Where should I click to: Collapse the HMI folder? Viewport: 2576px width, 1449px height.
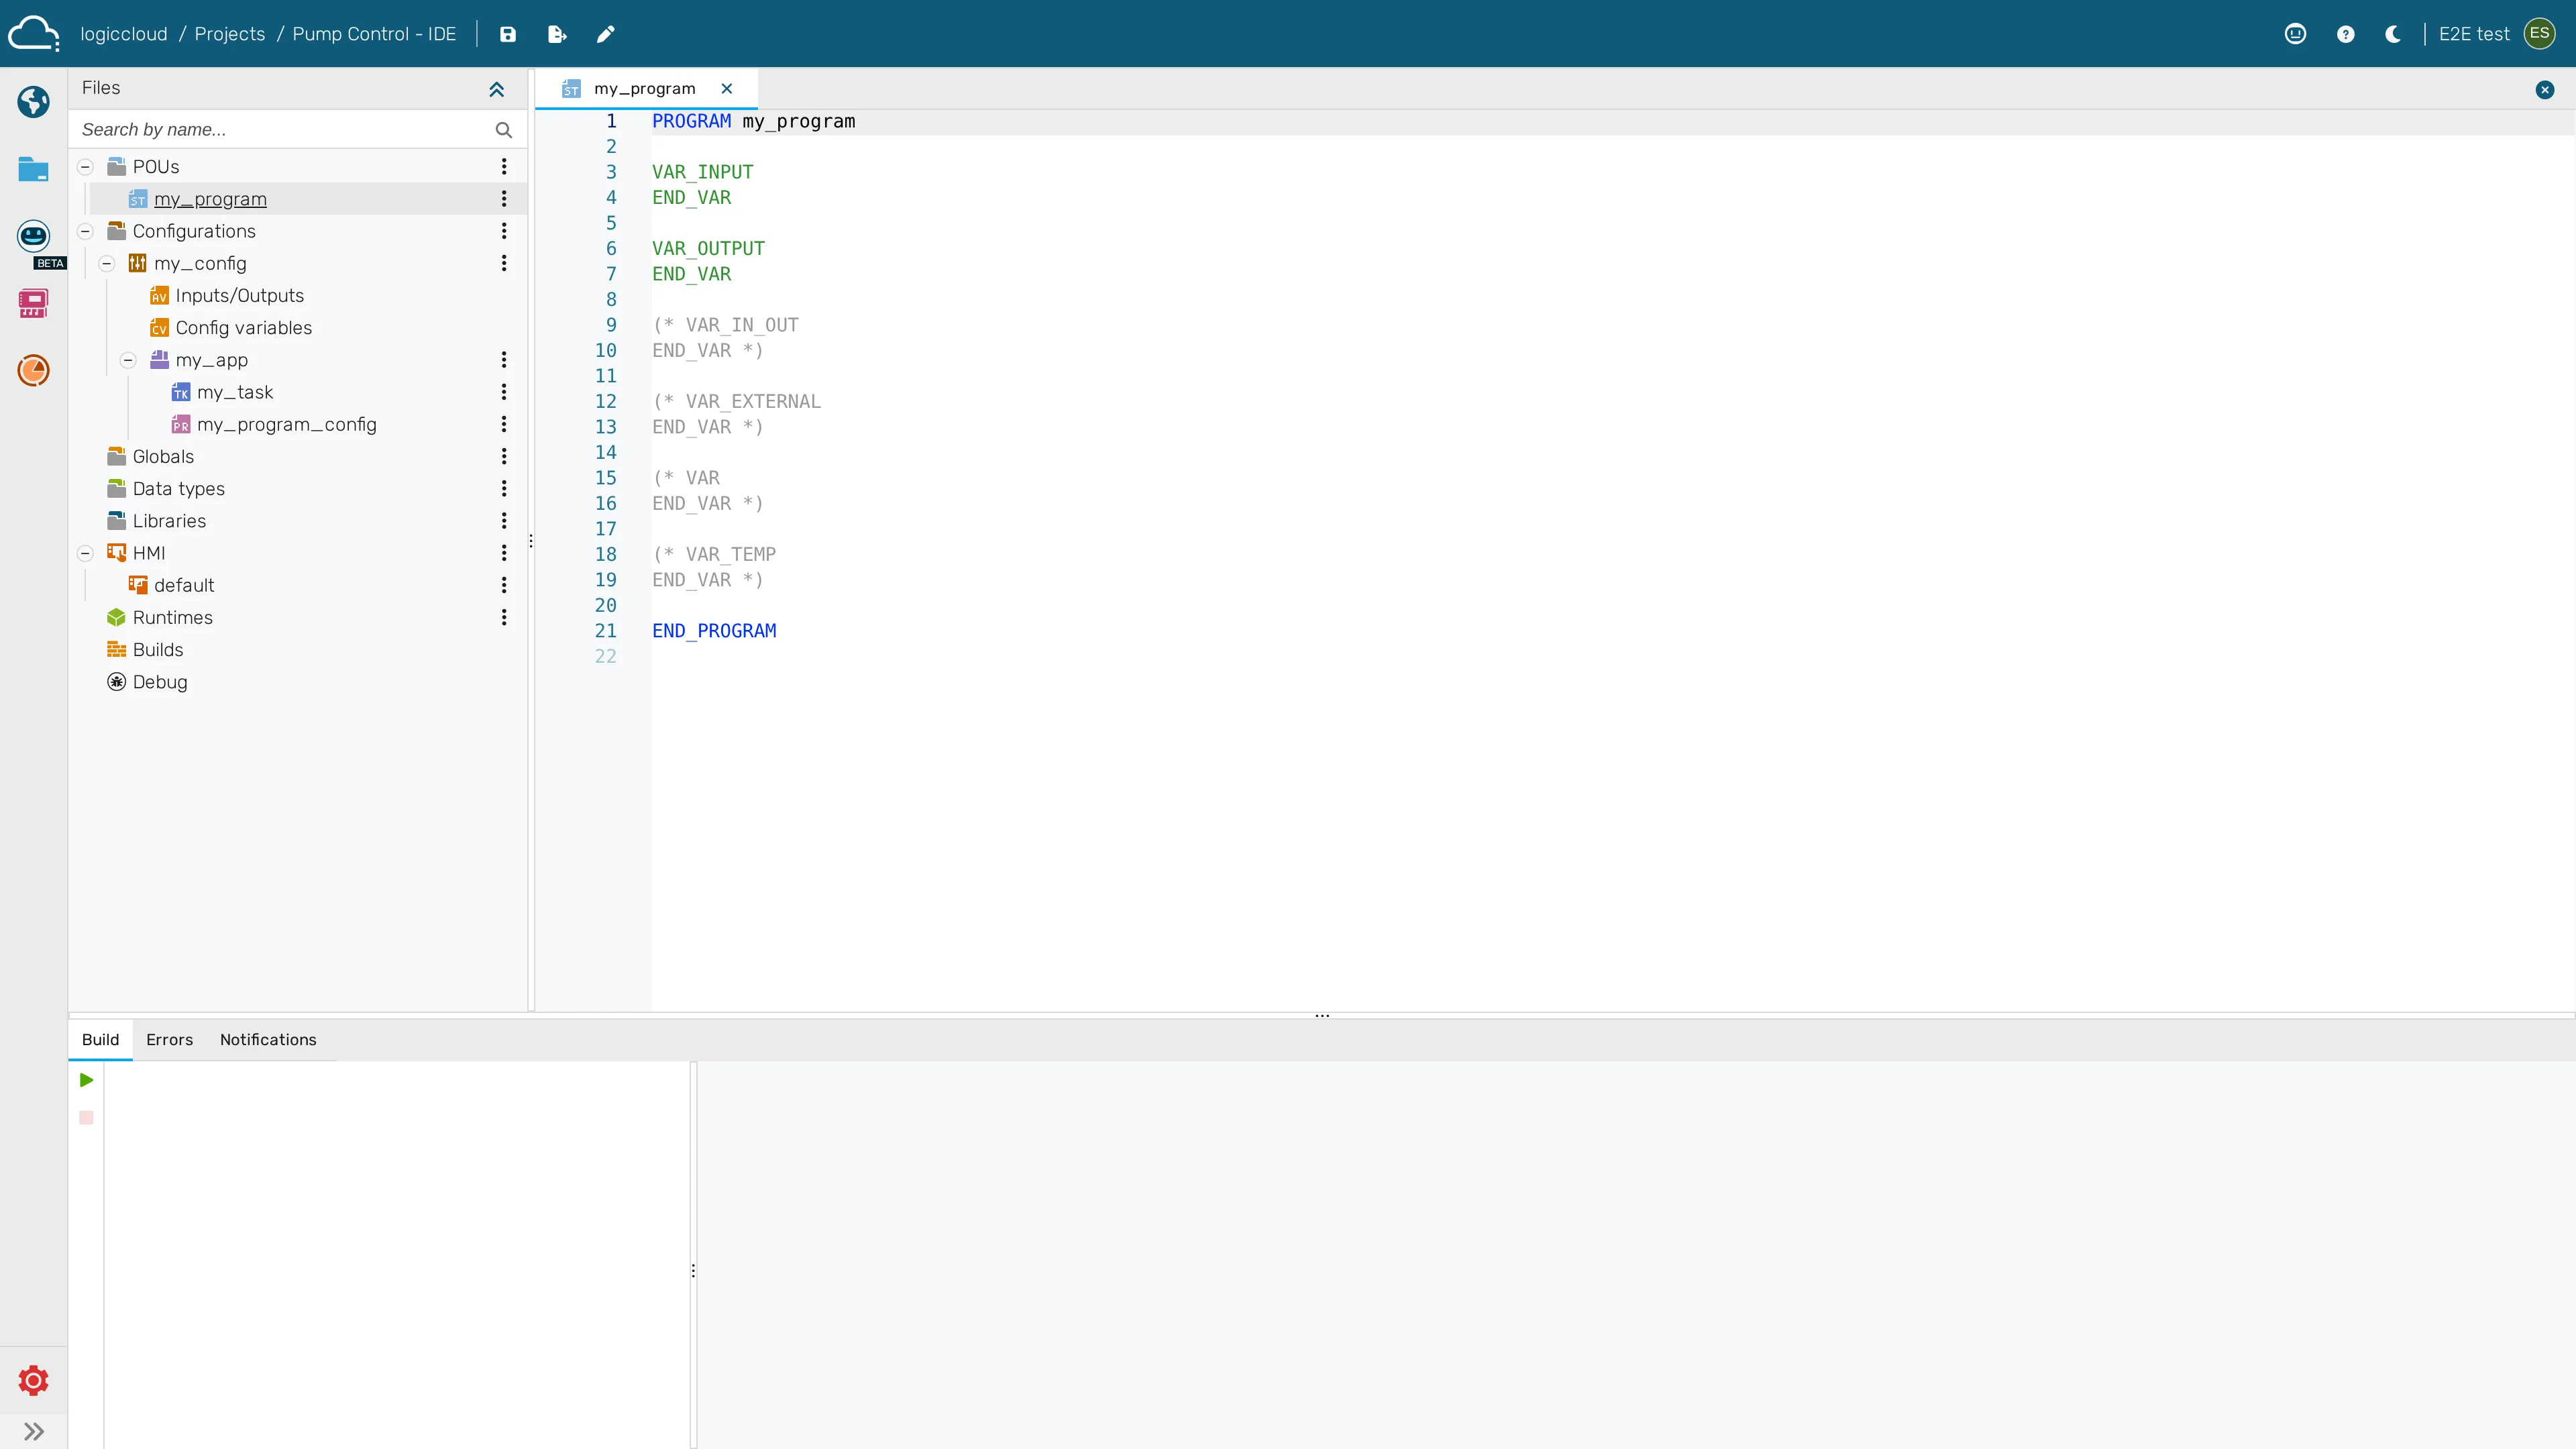click(x=85, y=553)
